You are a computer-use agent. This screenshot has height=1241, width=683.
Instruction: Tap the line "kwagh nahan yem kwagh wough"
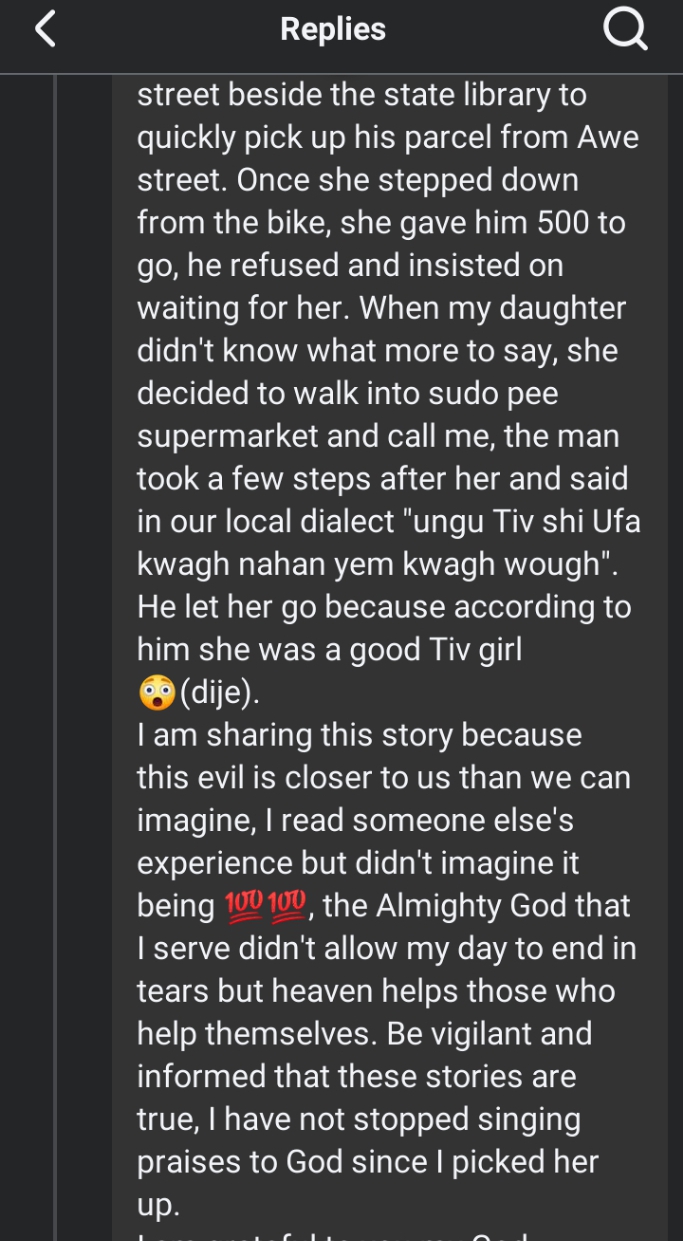(x=377, y=564)
